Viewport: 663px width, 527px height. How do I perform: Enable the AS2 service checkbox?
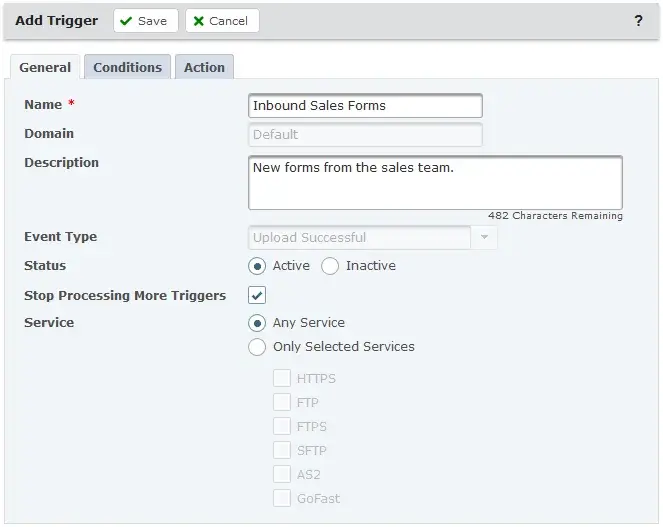pos(282,475)
